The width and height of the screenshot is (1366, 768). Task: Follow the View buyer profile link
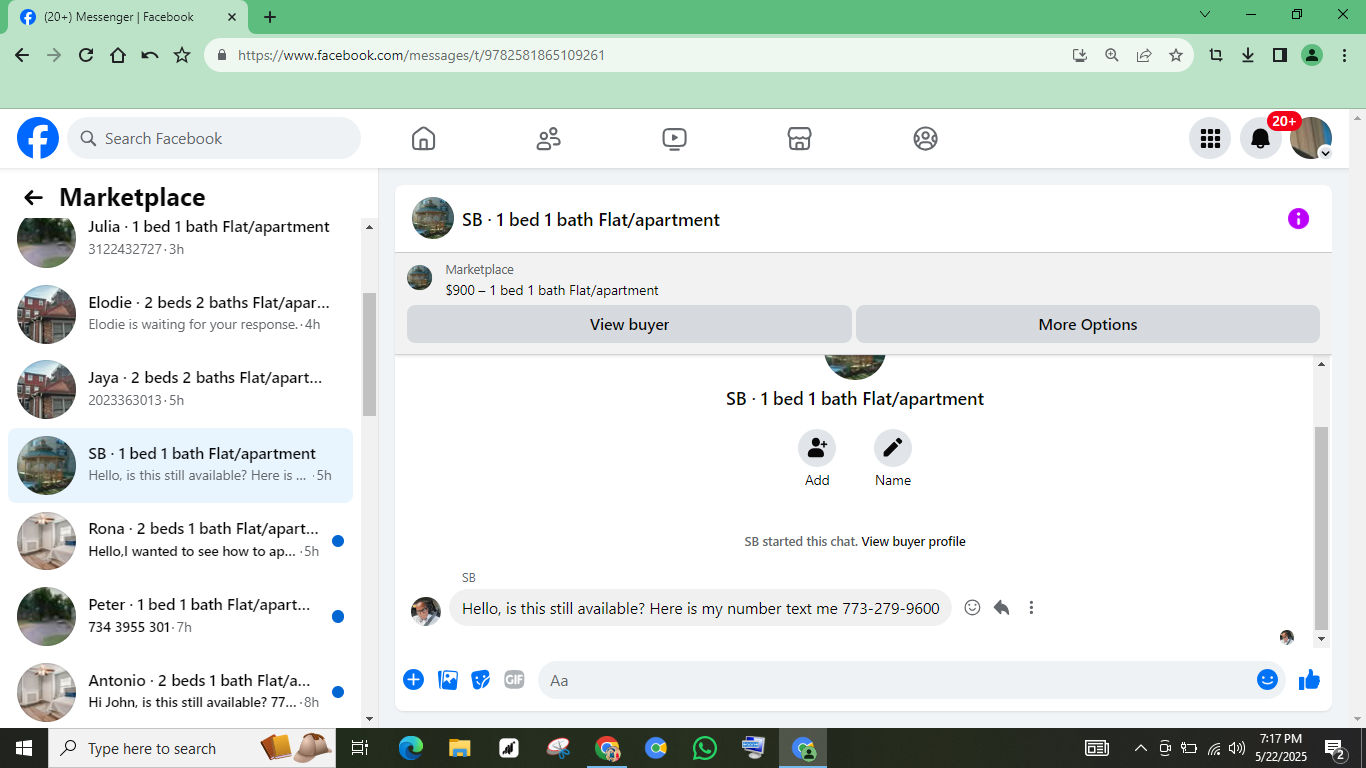pos(913,542)
